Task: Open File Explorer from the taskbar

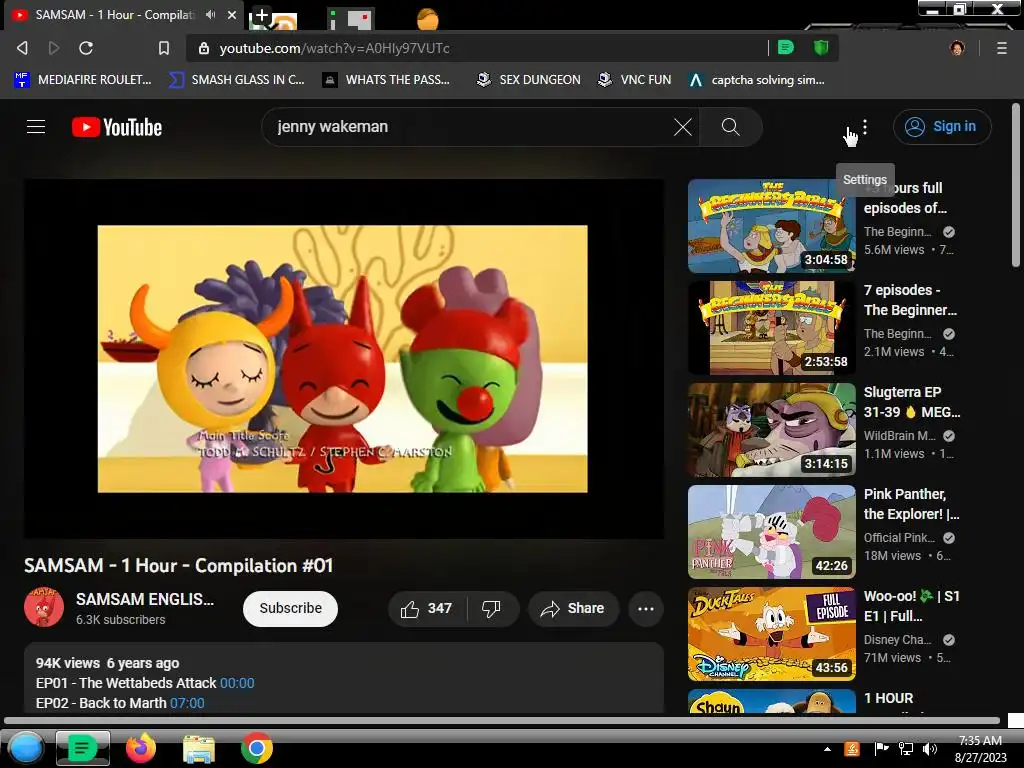Action: pos(199,748)
